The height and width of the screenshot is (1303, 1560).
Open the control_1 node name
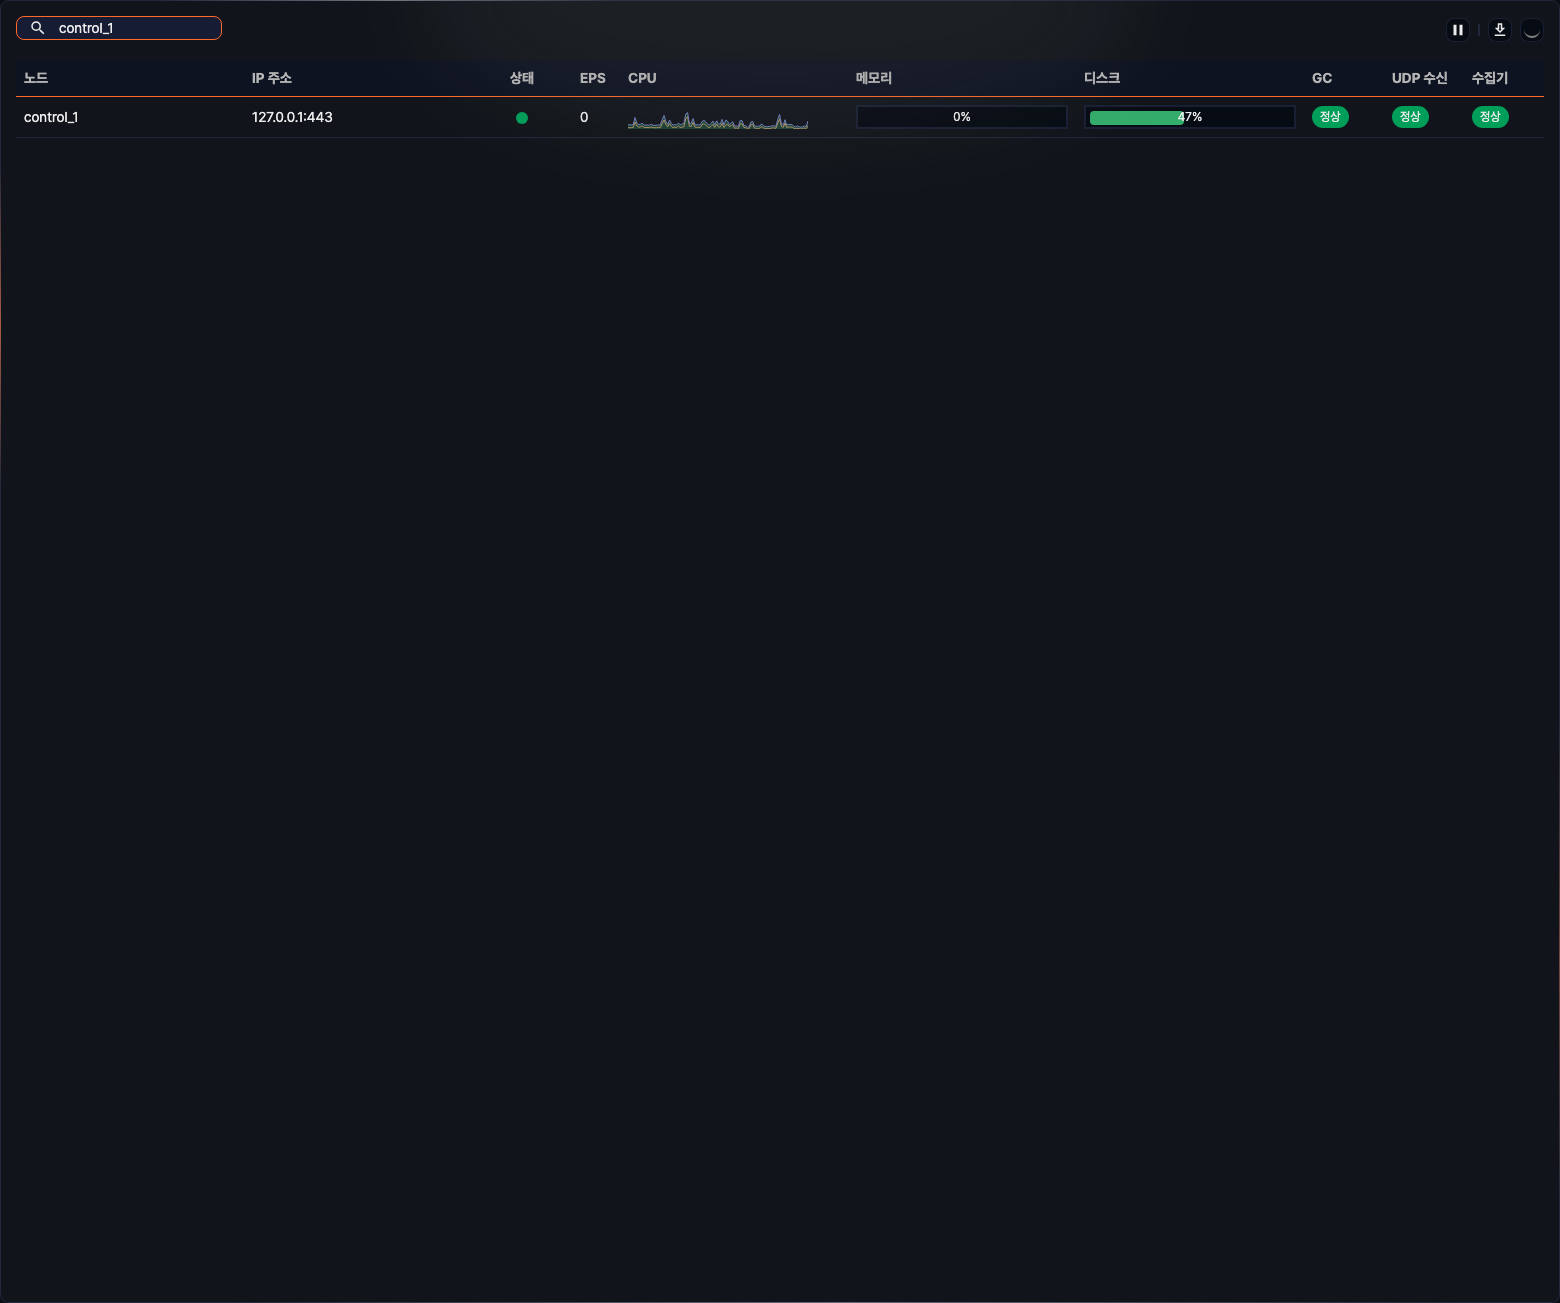51,117
